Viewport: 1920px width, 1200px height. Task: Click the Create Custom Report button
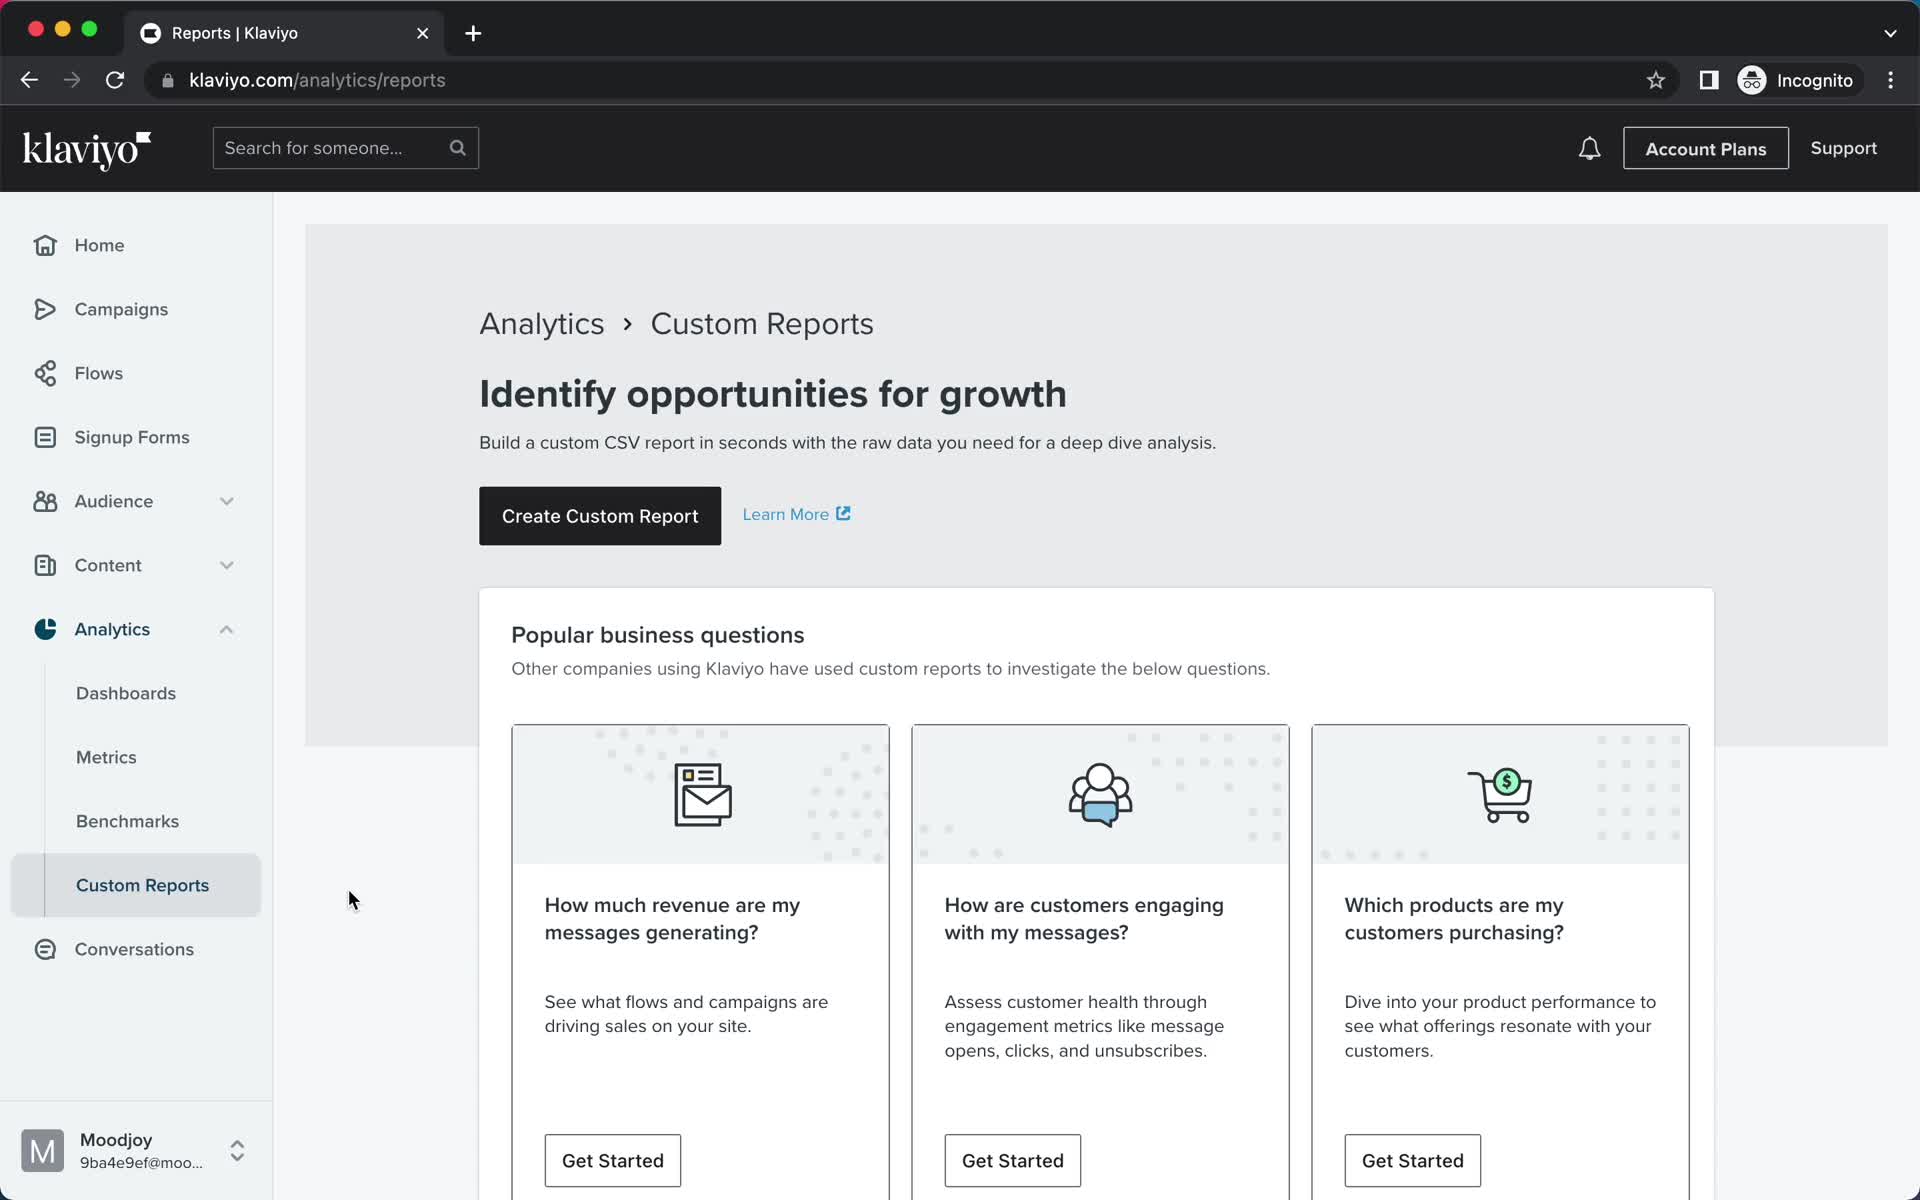pos(600,516)
